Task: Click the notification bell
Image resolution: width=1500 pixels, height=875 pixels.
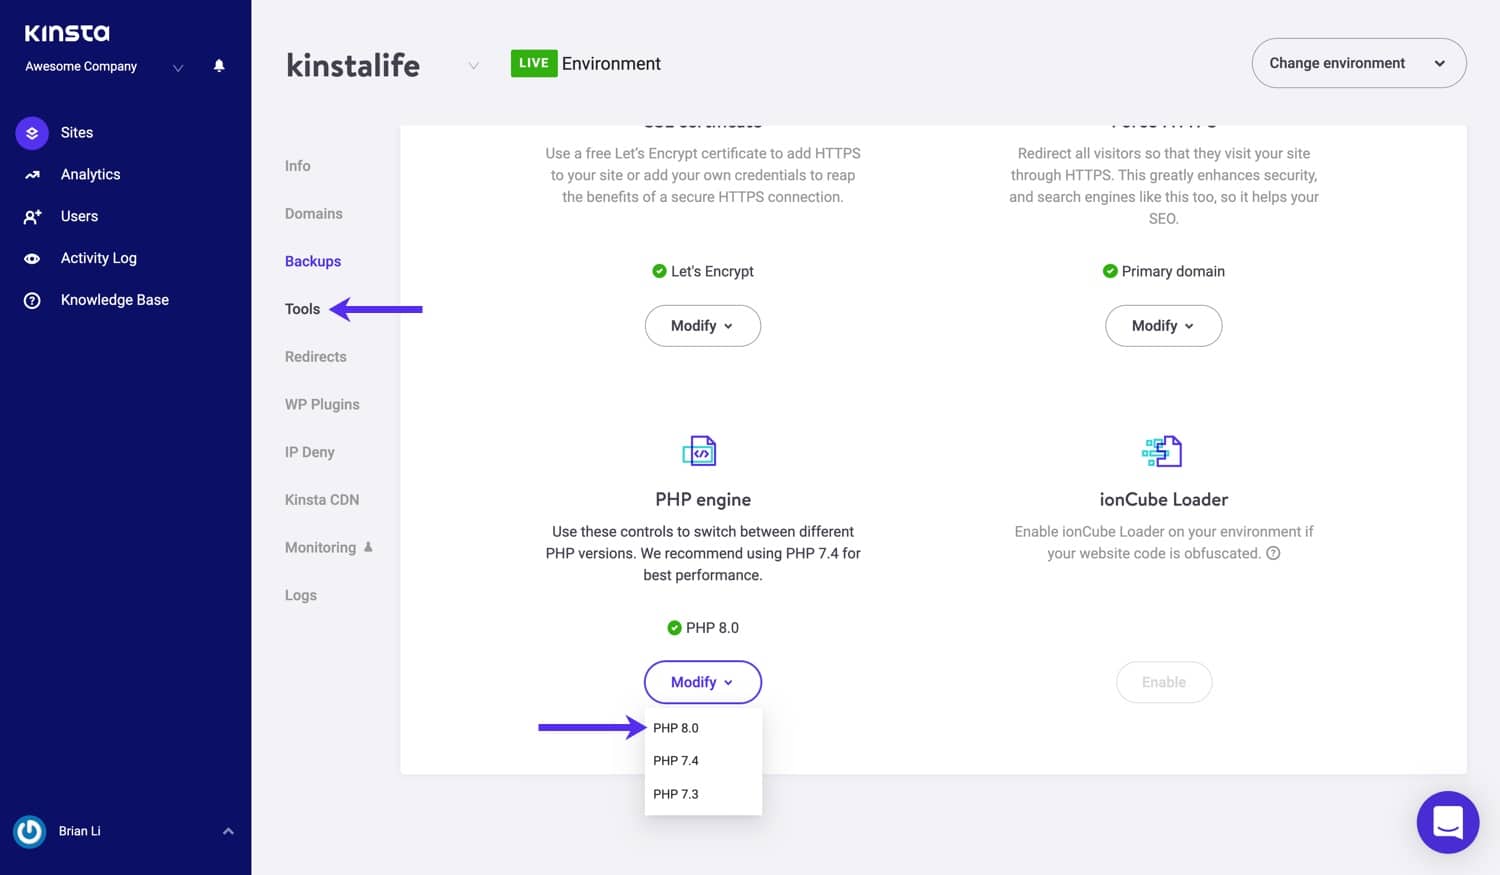Action: 218,66
